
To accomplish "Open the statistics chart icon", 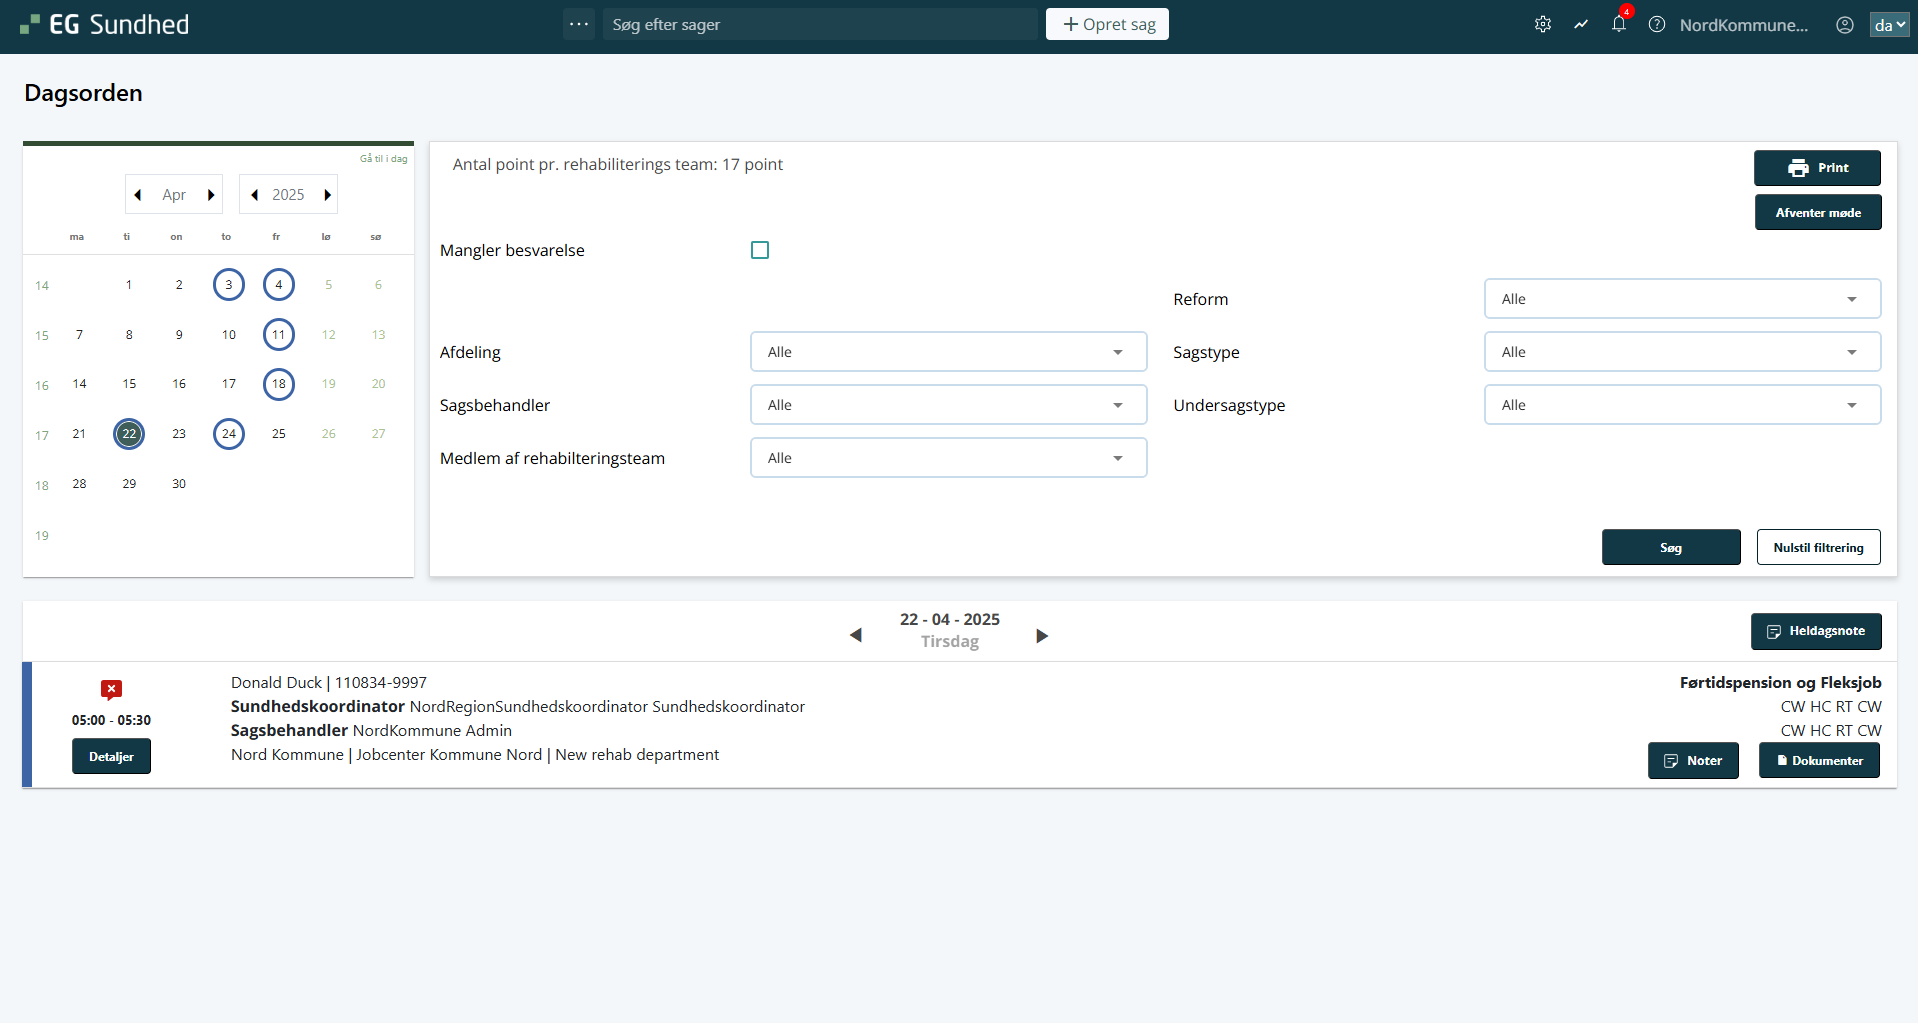I will [1581, 25].
